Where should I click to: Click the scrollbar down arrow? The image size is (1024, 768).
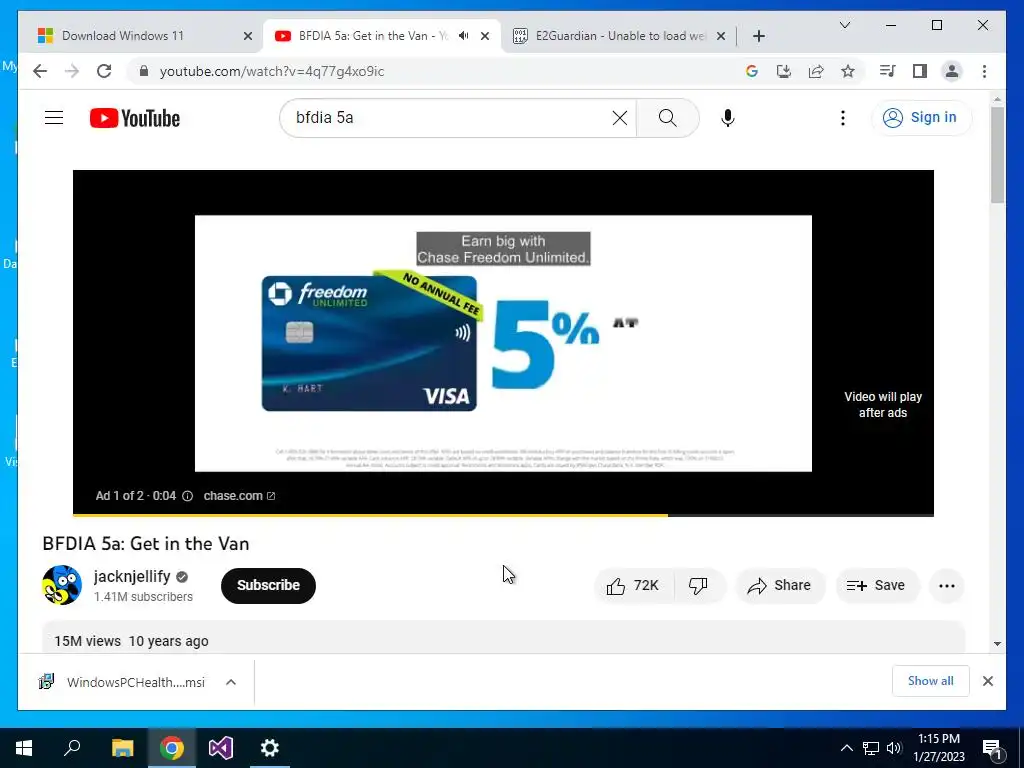pos(997,643)
